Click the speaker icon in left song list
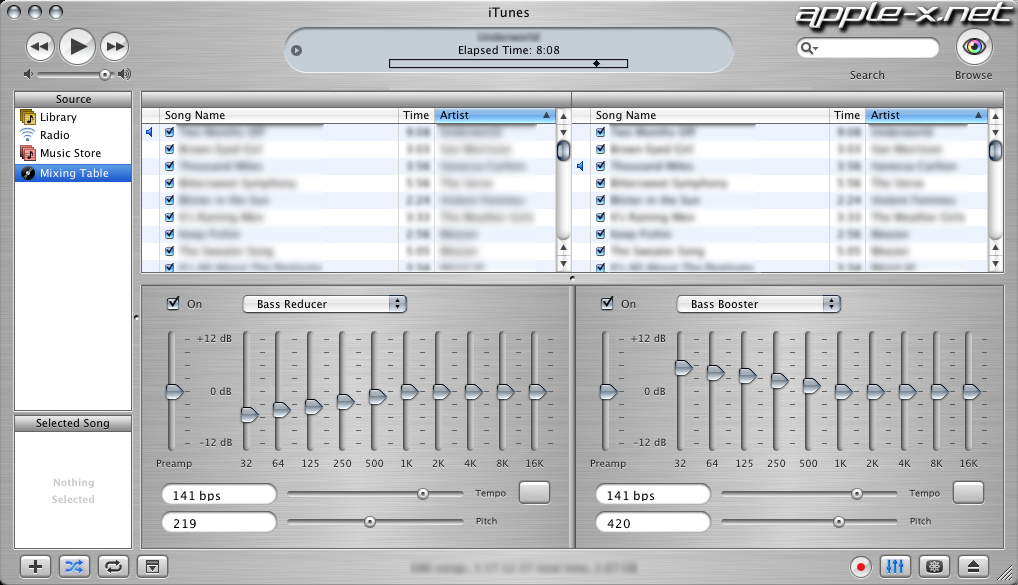The image size is (1018, 585). (x=149, y=132)
